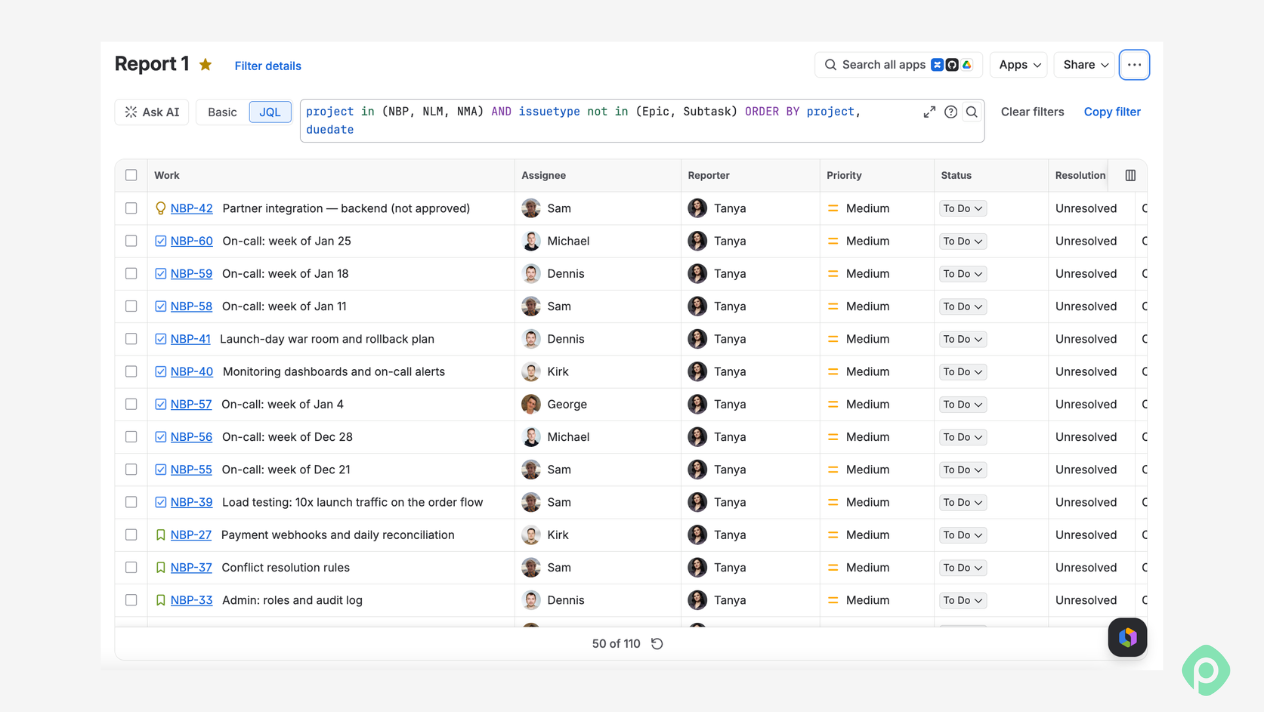Switch to JQL search mode
The image size is (1264, 712).
270,112
